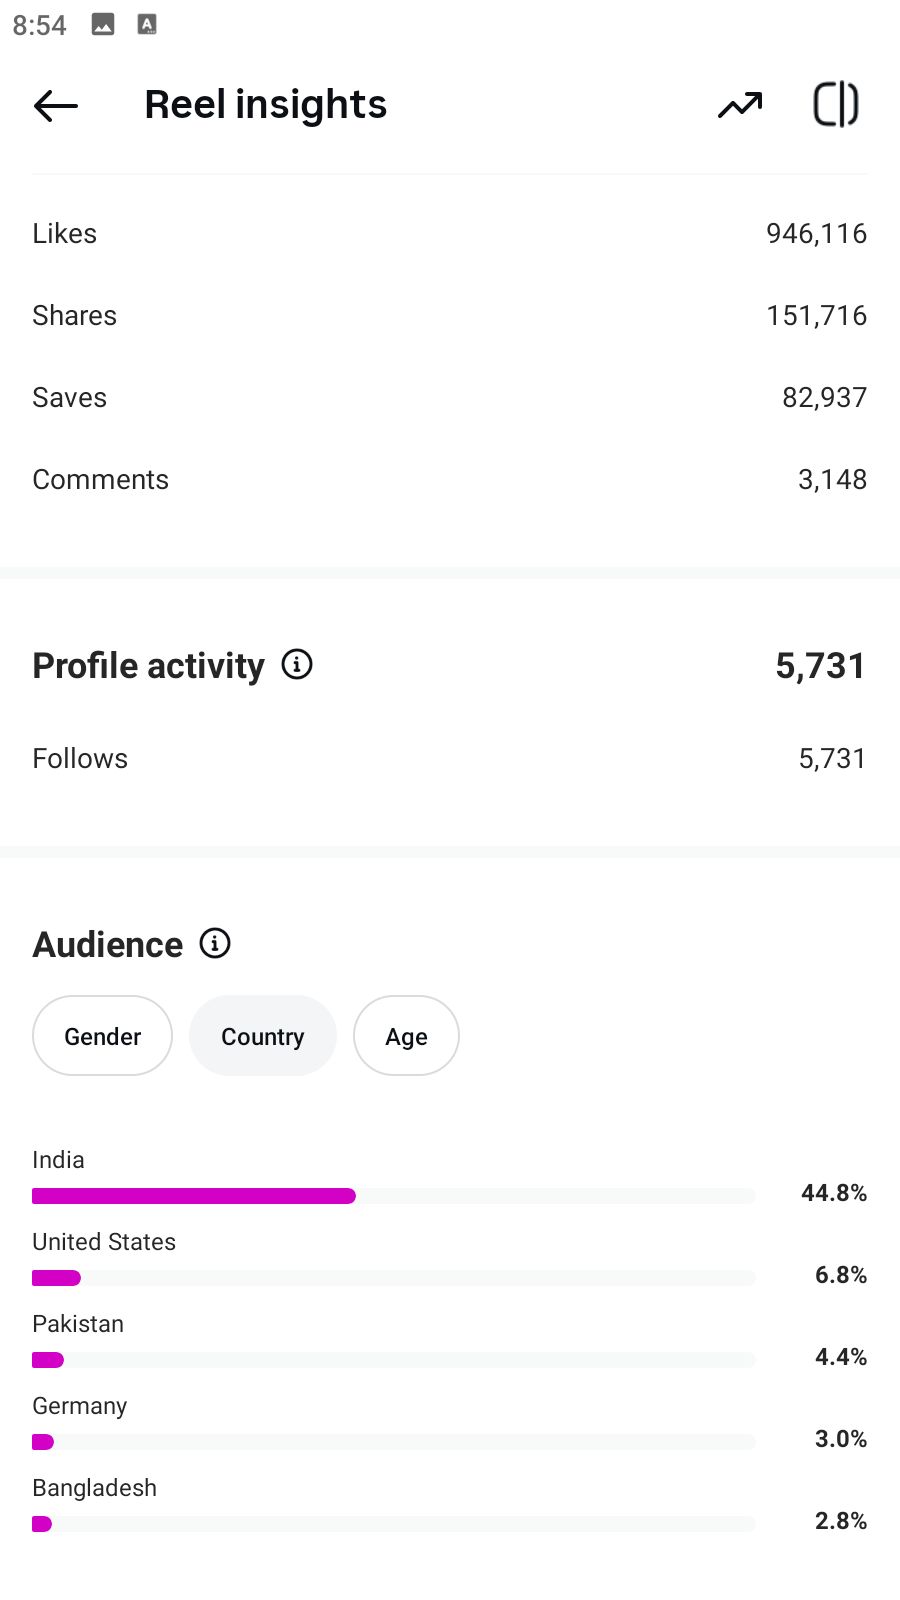Tap the Reel insights title
The width and height of the screenshot is (900, 1600).
pos(265,105)
